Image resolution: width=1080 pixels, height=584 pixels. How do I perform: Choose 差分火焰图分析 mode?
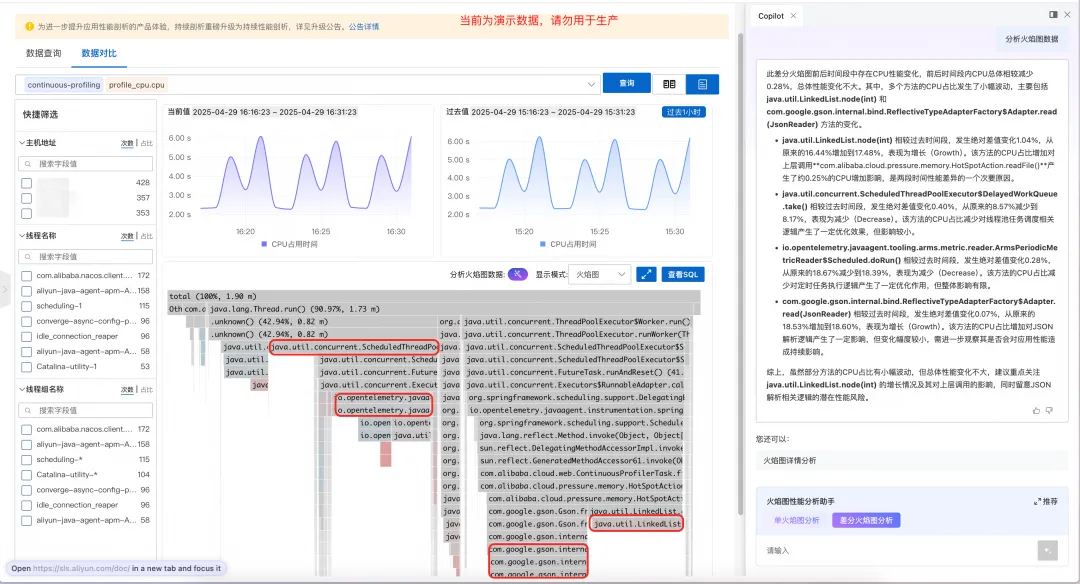tap(866, 520)
